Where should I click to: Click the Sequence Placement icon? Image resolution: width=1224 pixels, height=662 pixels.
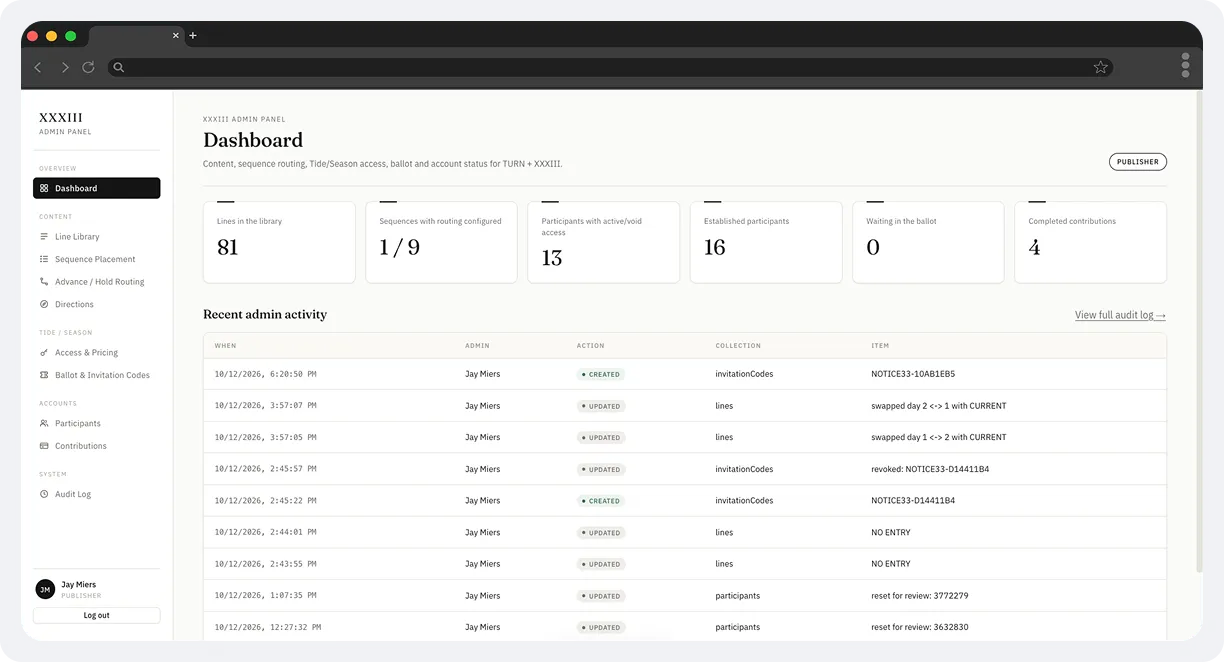click(x=44, y=259)
